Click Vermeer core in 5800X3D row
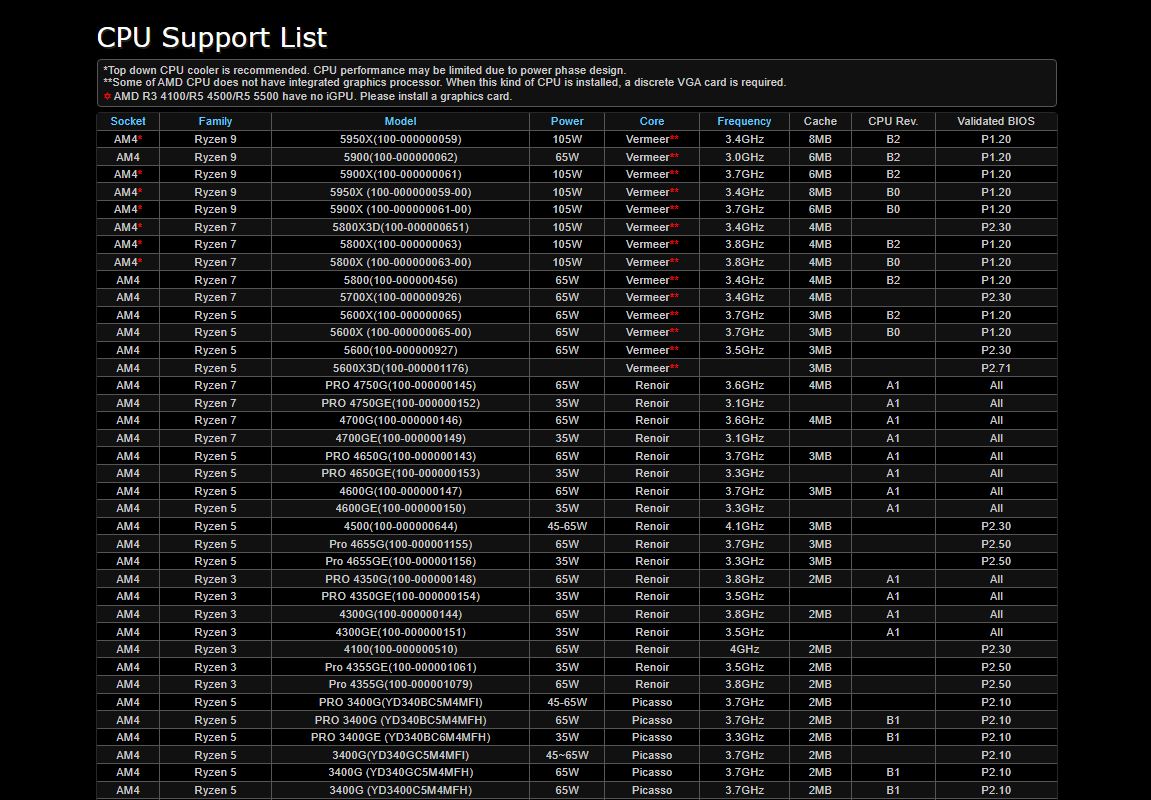The image size is (1151, 800). pos(652,227)
